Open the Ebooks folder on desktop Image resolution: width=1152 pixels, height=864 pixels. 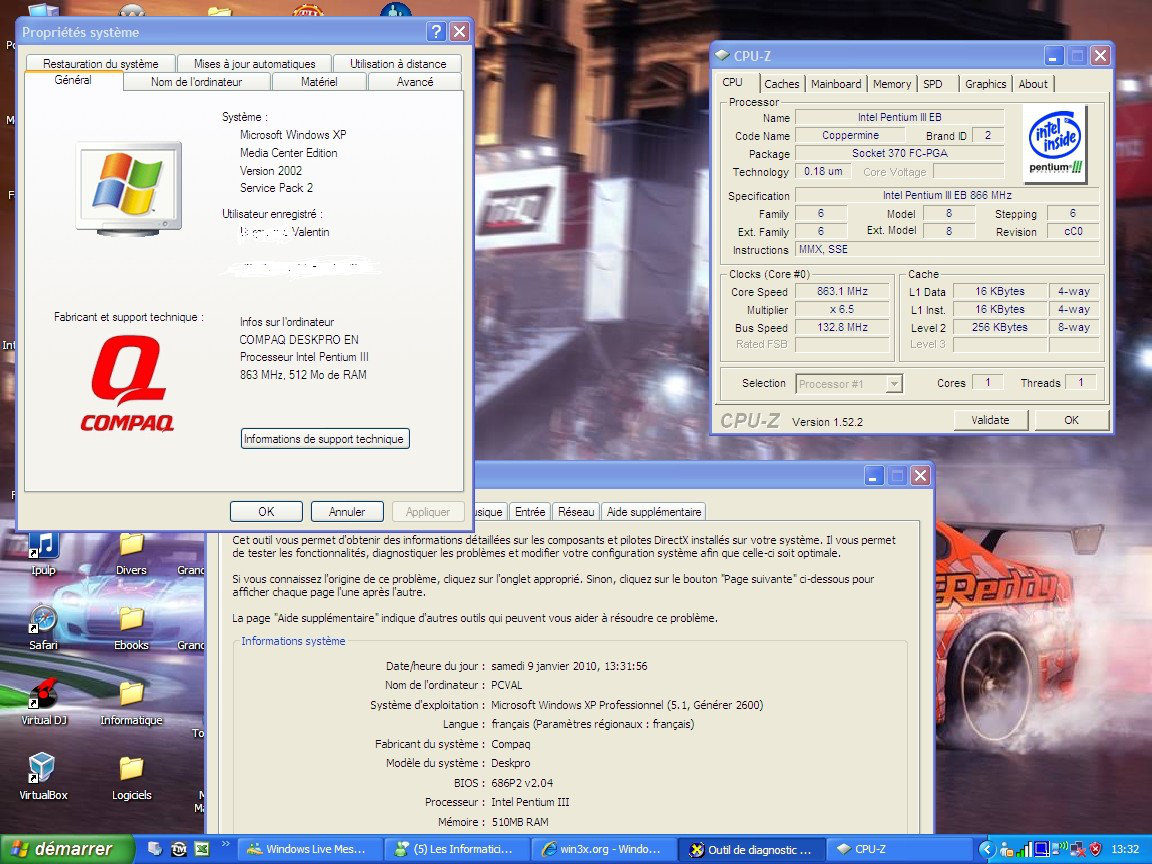pyautogui.click(x=131, y=625)
